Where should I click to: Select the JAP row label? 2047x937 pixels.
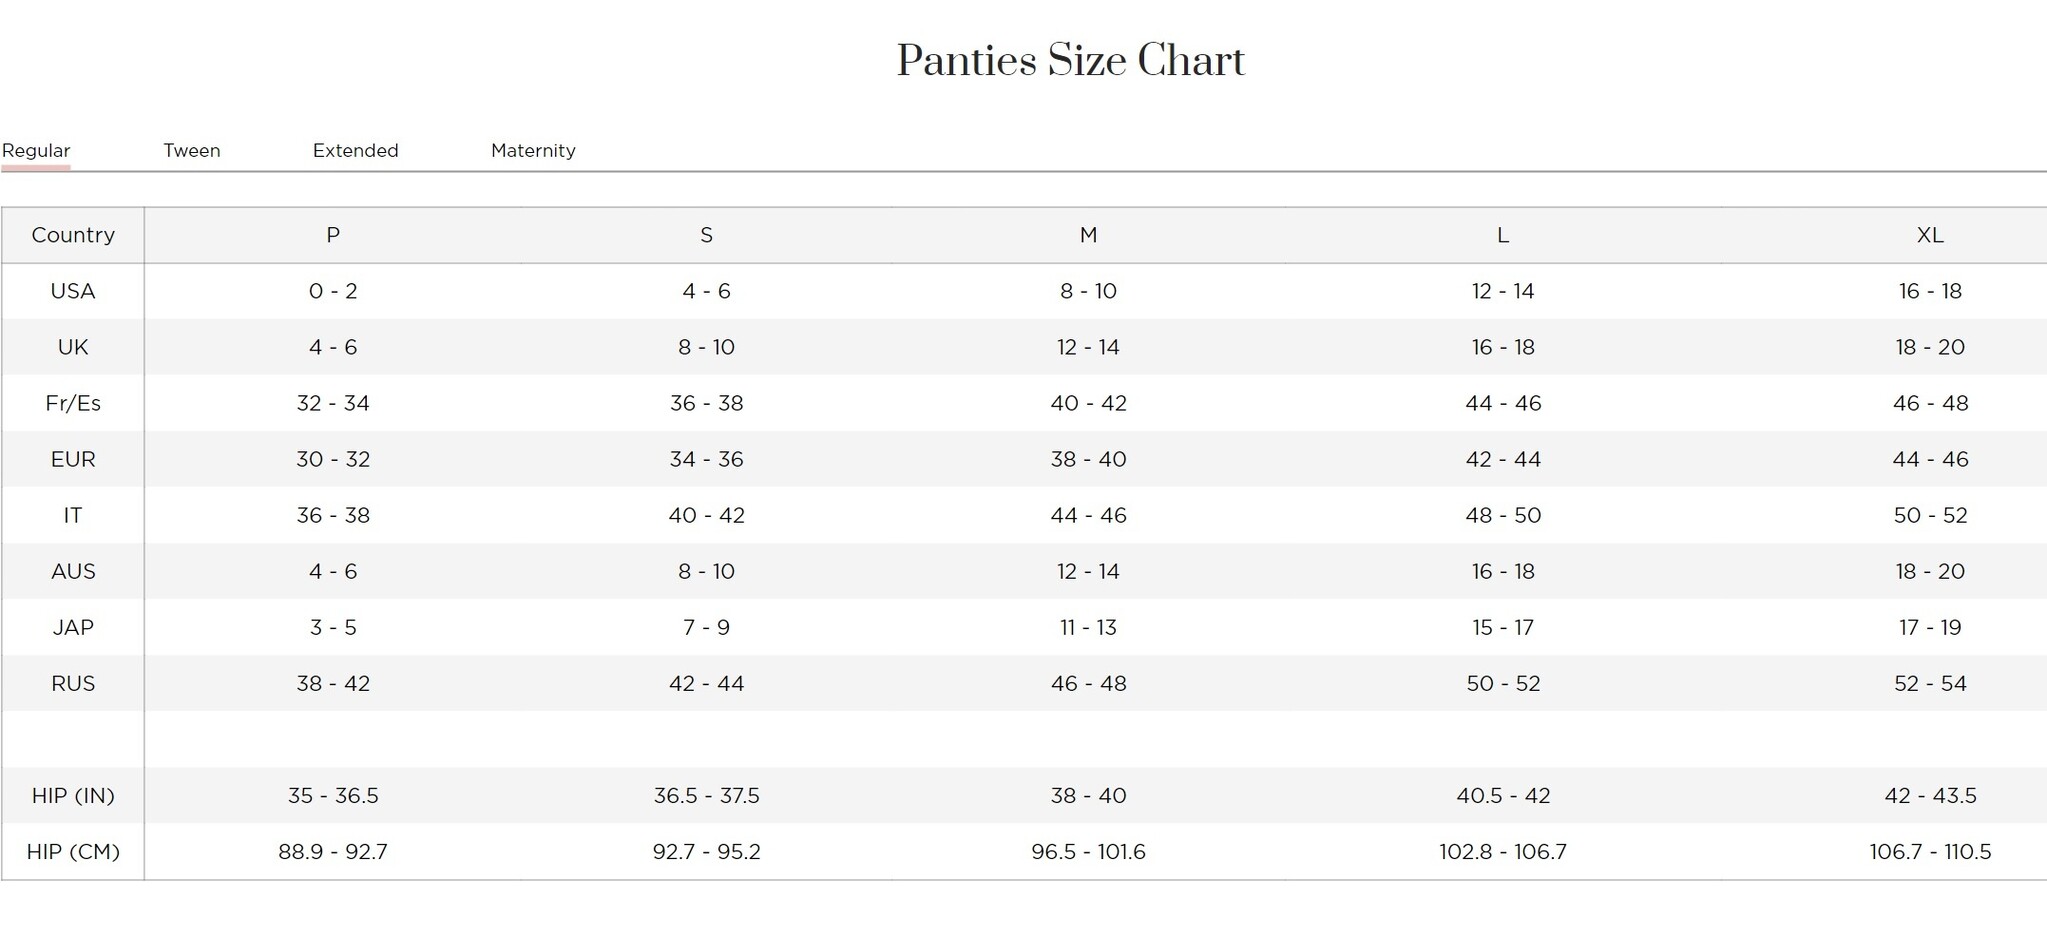coord(73,627)
